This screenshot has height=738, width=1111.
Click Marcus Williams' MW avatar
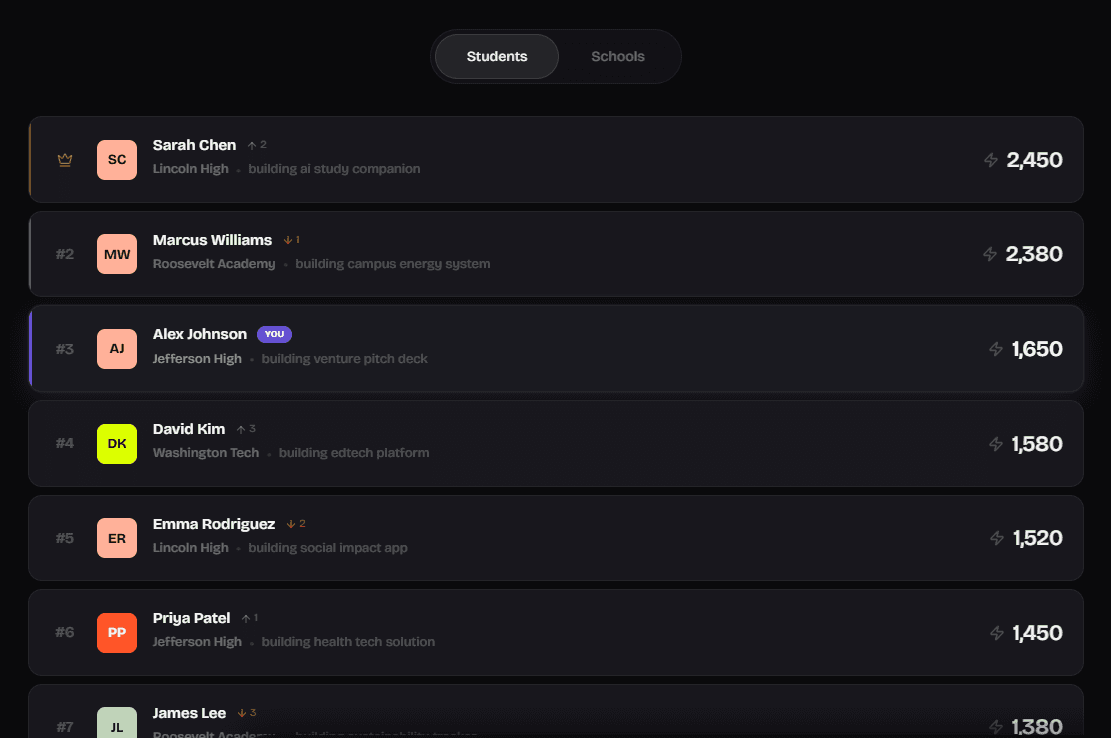pyautogui.click(x=116, y=254)
